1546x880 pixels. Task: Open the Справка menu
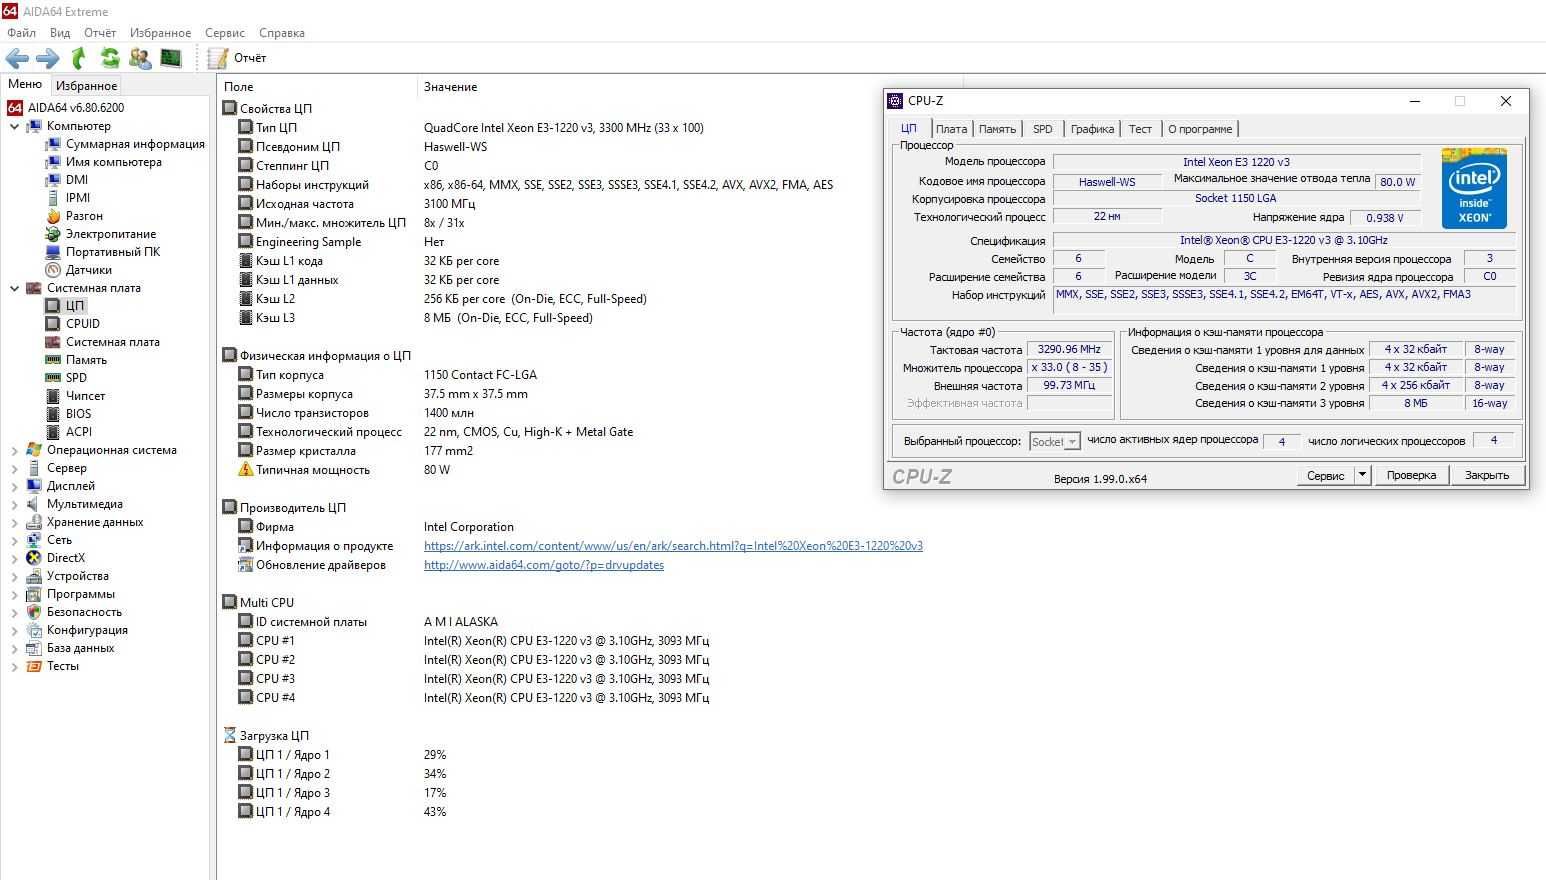tap(282, 32)
